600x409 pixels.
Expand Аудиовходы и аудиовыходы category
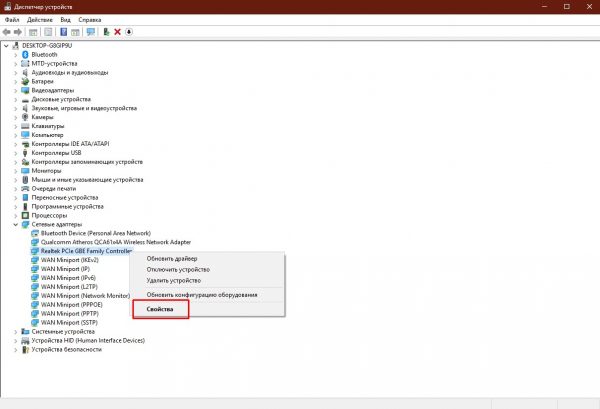tap(16, 72)
